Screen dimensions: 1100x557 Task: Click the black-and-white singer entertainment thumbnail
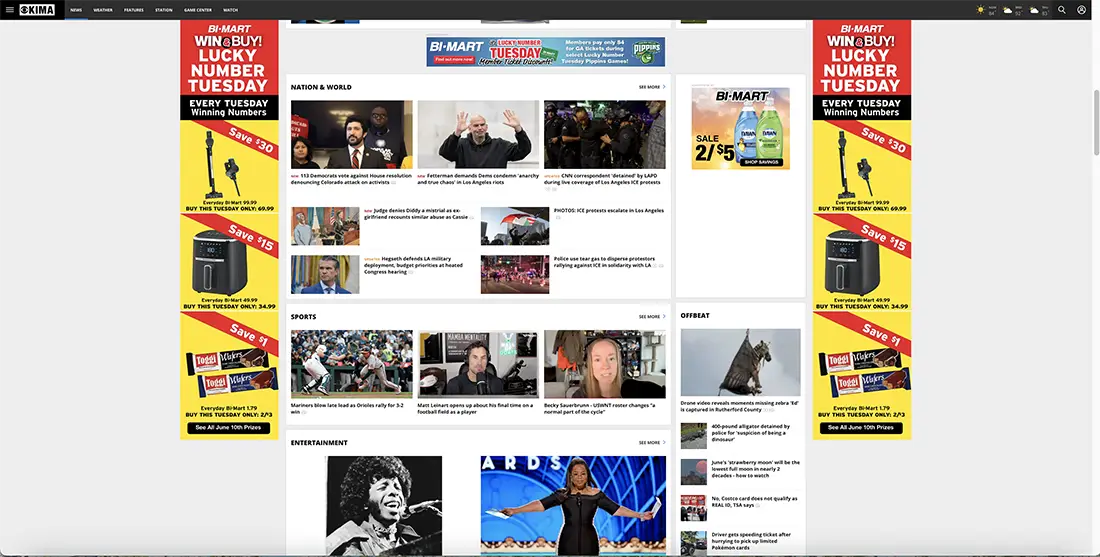coord(384,505)
